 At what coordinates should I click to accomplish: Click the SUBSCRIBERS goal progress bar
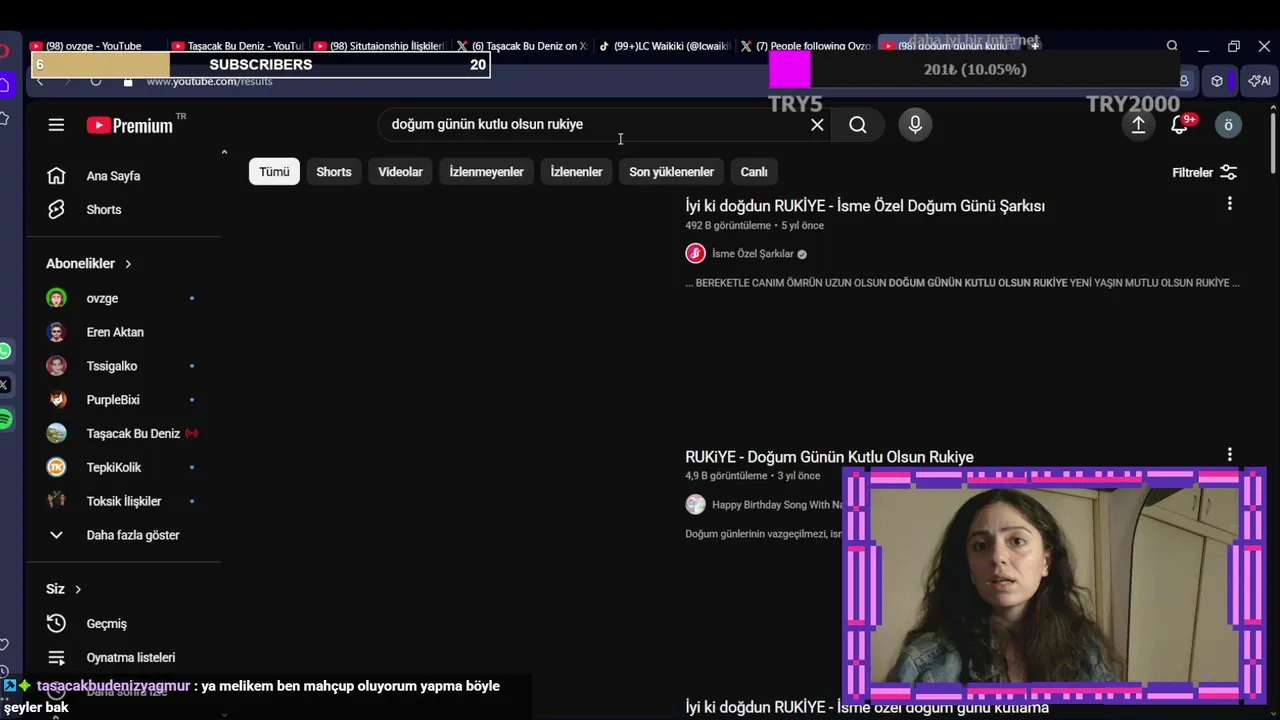coord(261,65)
